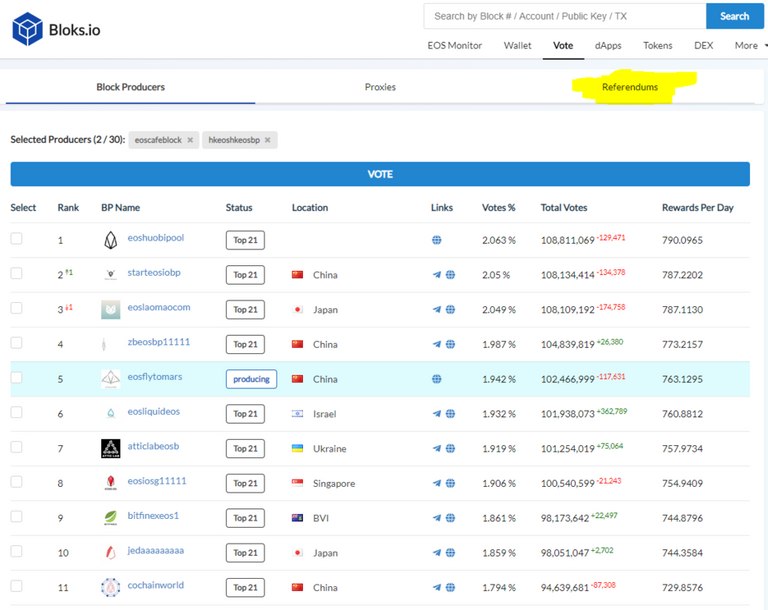The height and width of the screenshot is (610, 768).
Task: Click the cochainworld producer logo
Action: pyautogui.click(x=111, y=587)
